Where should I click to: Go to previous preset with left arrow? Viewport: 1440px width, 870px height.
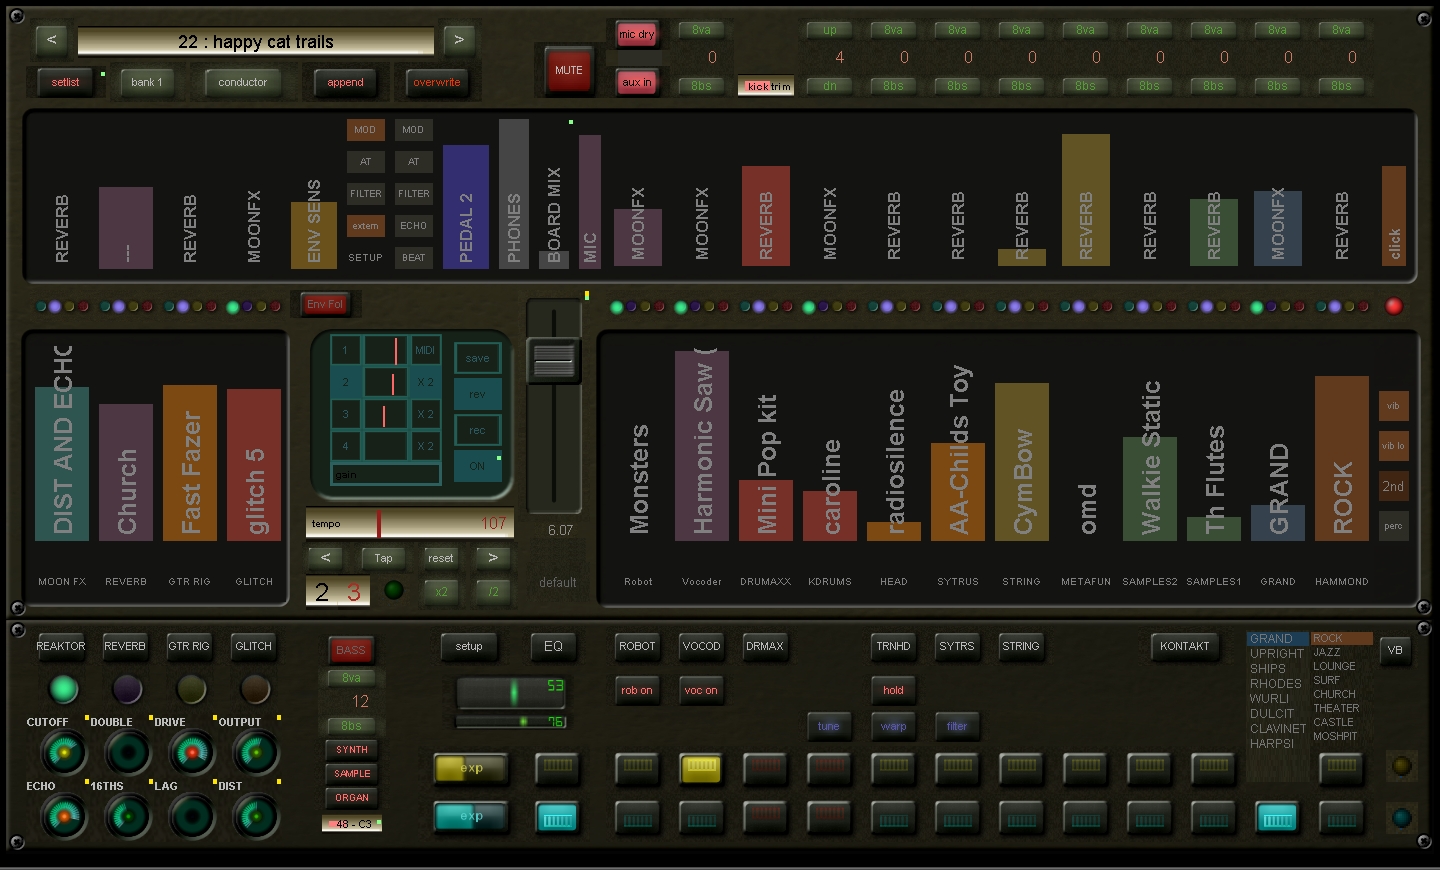[x=51, y=41]
